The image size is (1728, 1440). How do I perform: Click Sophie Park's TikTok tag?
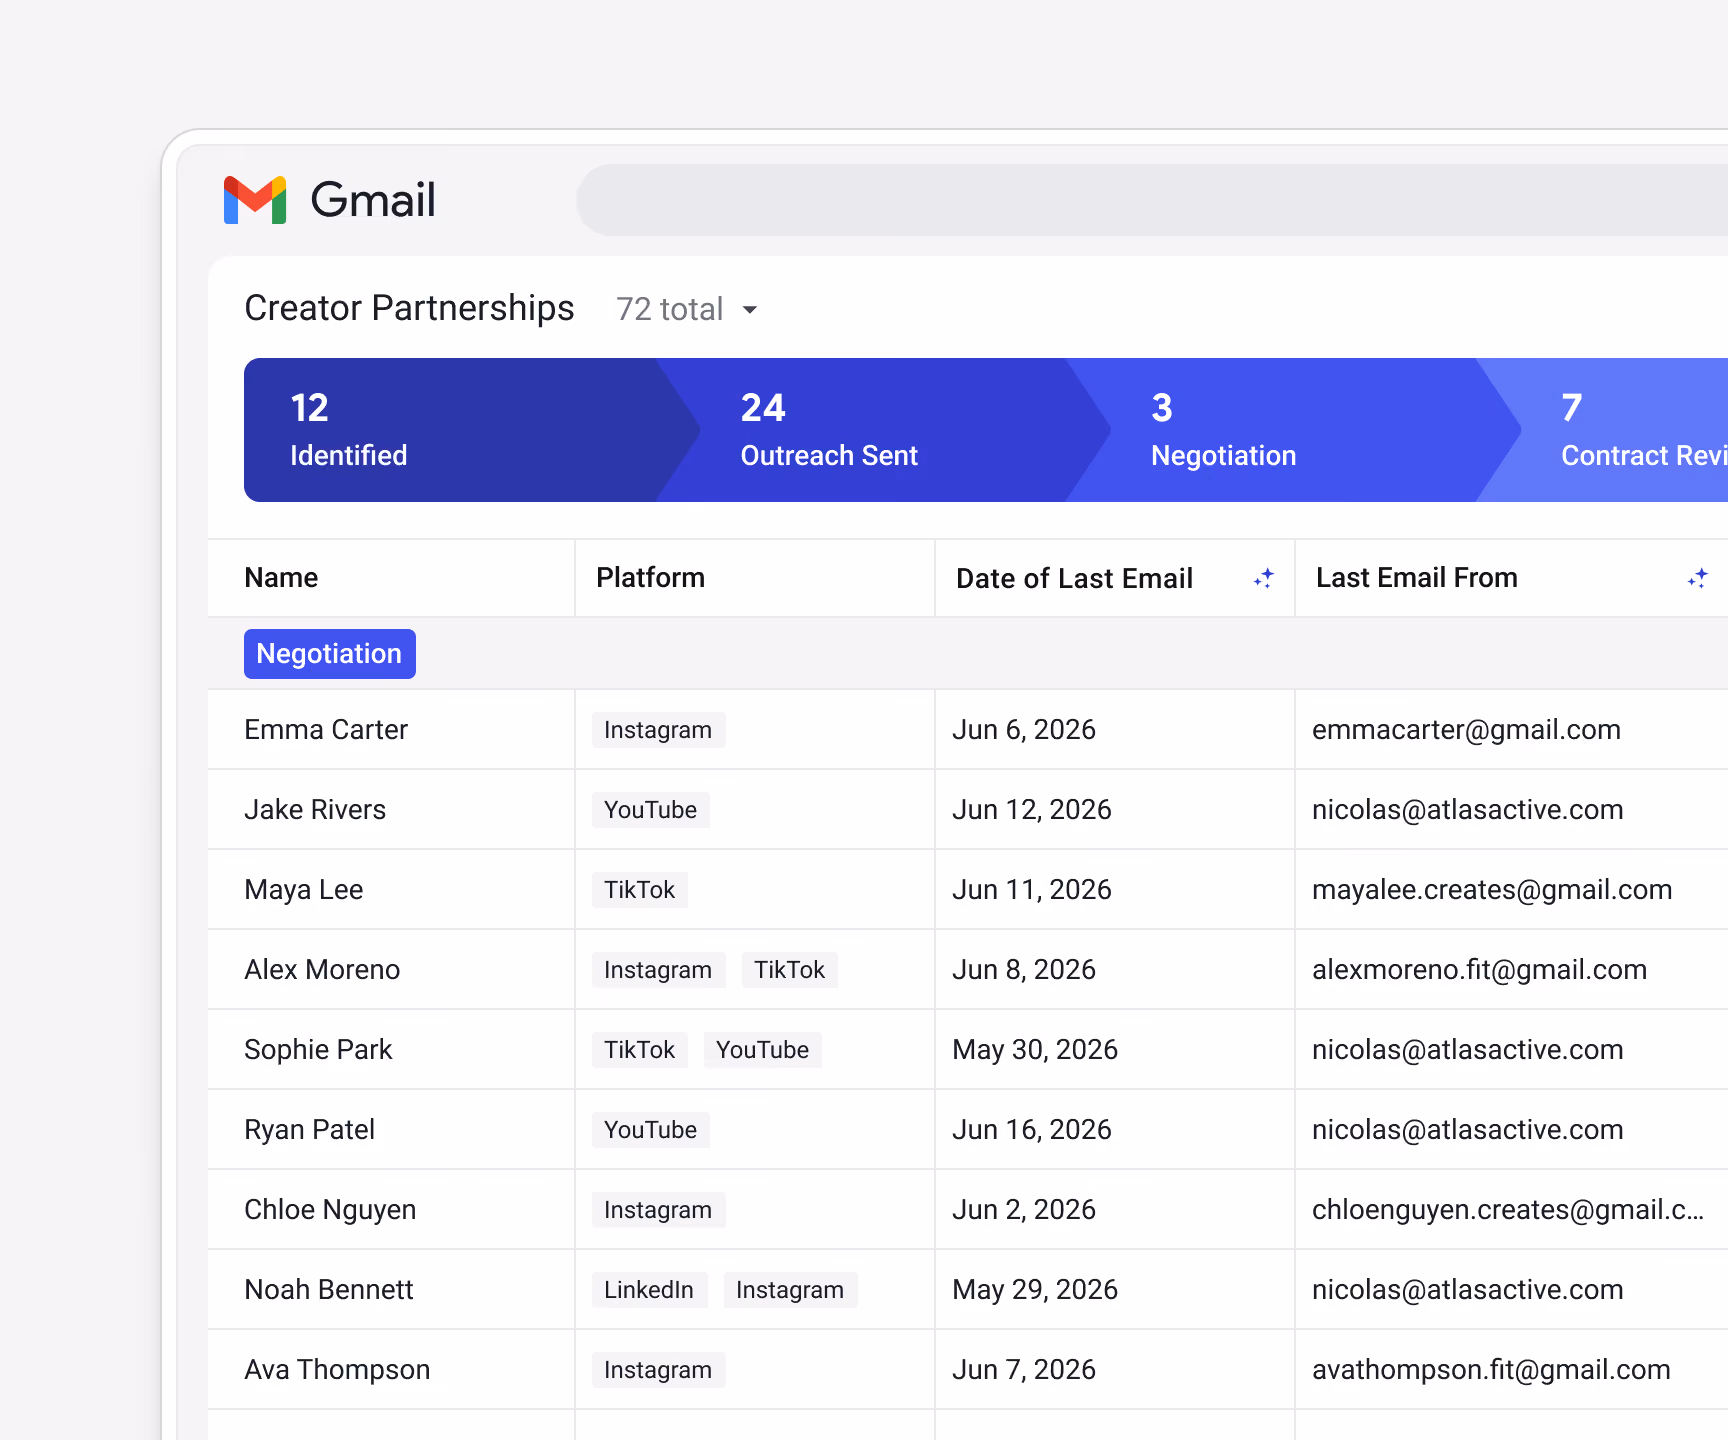pyautogui.click(x=639, y=1050)
